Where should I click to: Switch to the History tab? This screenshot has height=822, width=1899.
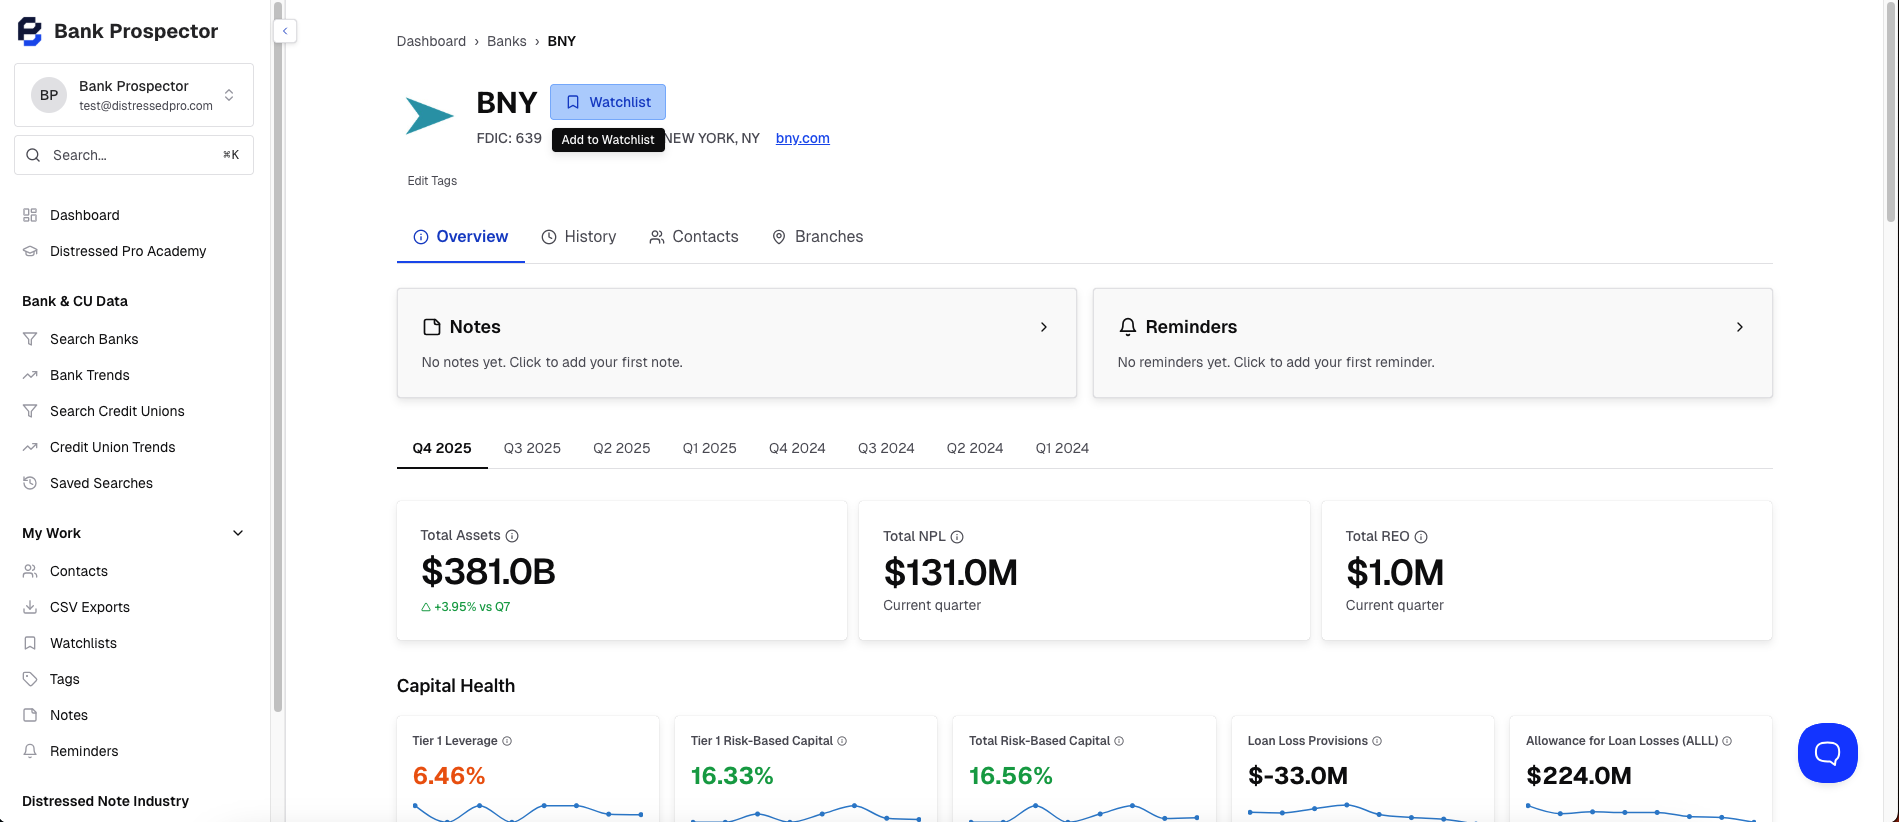tap(579, 237)
